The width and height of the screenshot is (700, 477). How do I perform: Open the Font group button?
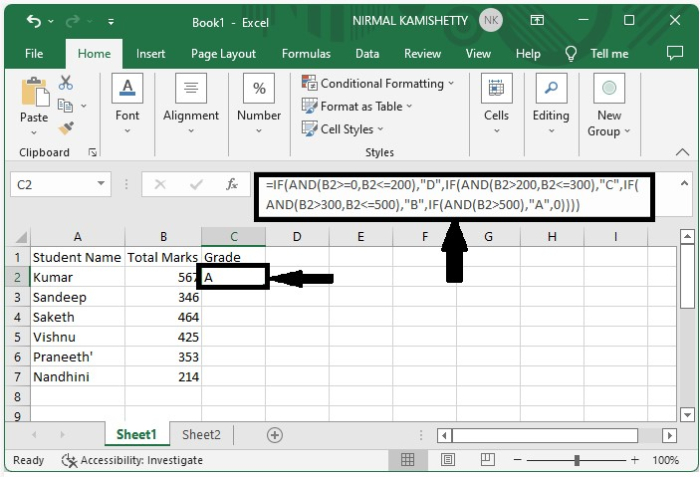tap(127, 105)
